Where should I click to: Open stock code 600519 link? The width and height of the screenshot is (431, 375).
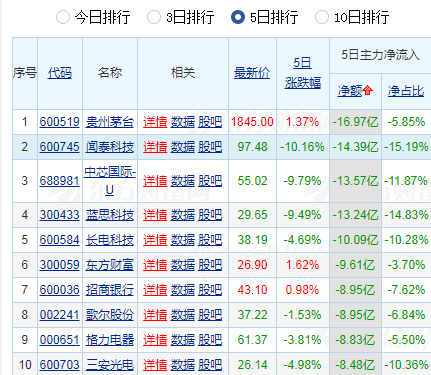click(x=60, y=122)
